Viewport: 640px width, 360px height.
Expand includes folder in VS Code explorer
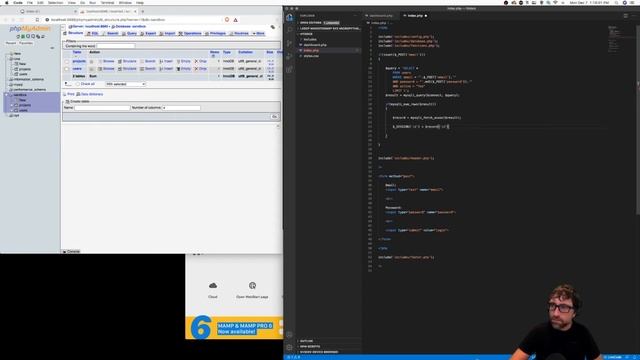click(310, 39)
